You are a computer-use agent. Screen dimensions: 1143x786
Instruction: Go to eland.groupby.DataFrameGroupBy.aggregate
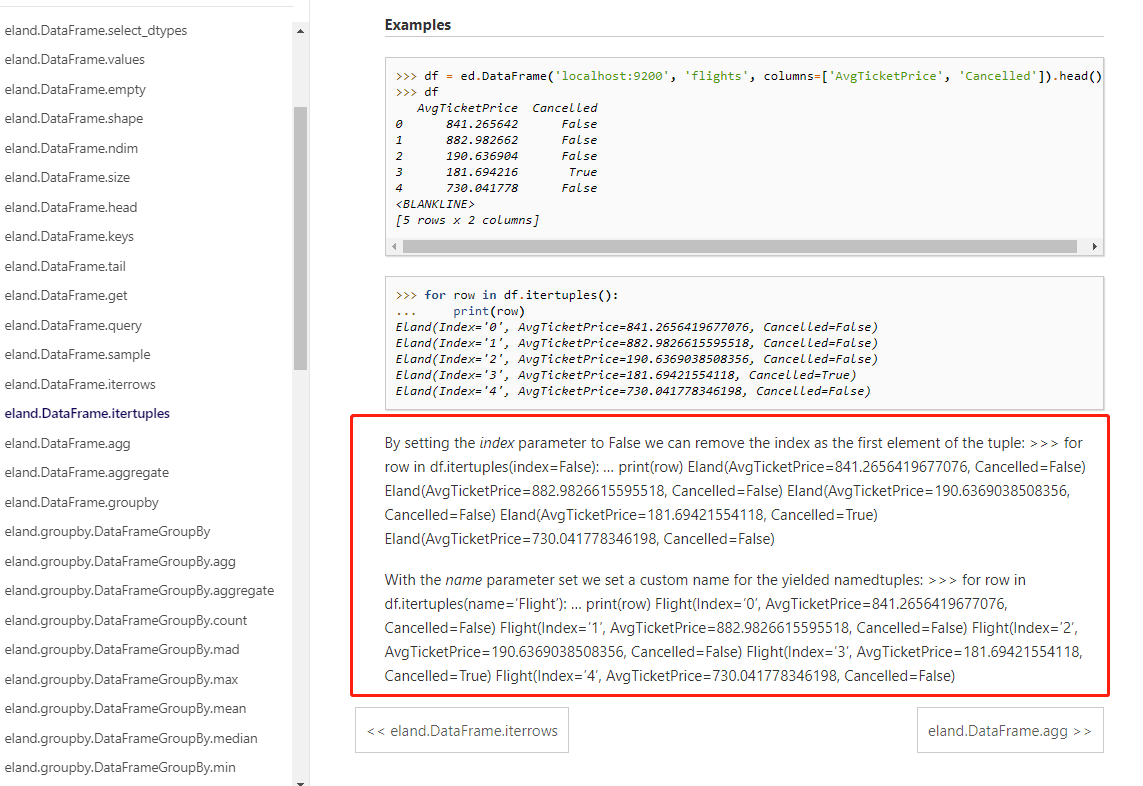(x=139, y=591)
